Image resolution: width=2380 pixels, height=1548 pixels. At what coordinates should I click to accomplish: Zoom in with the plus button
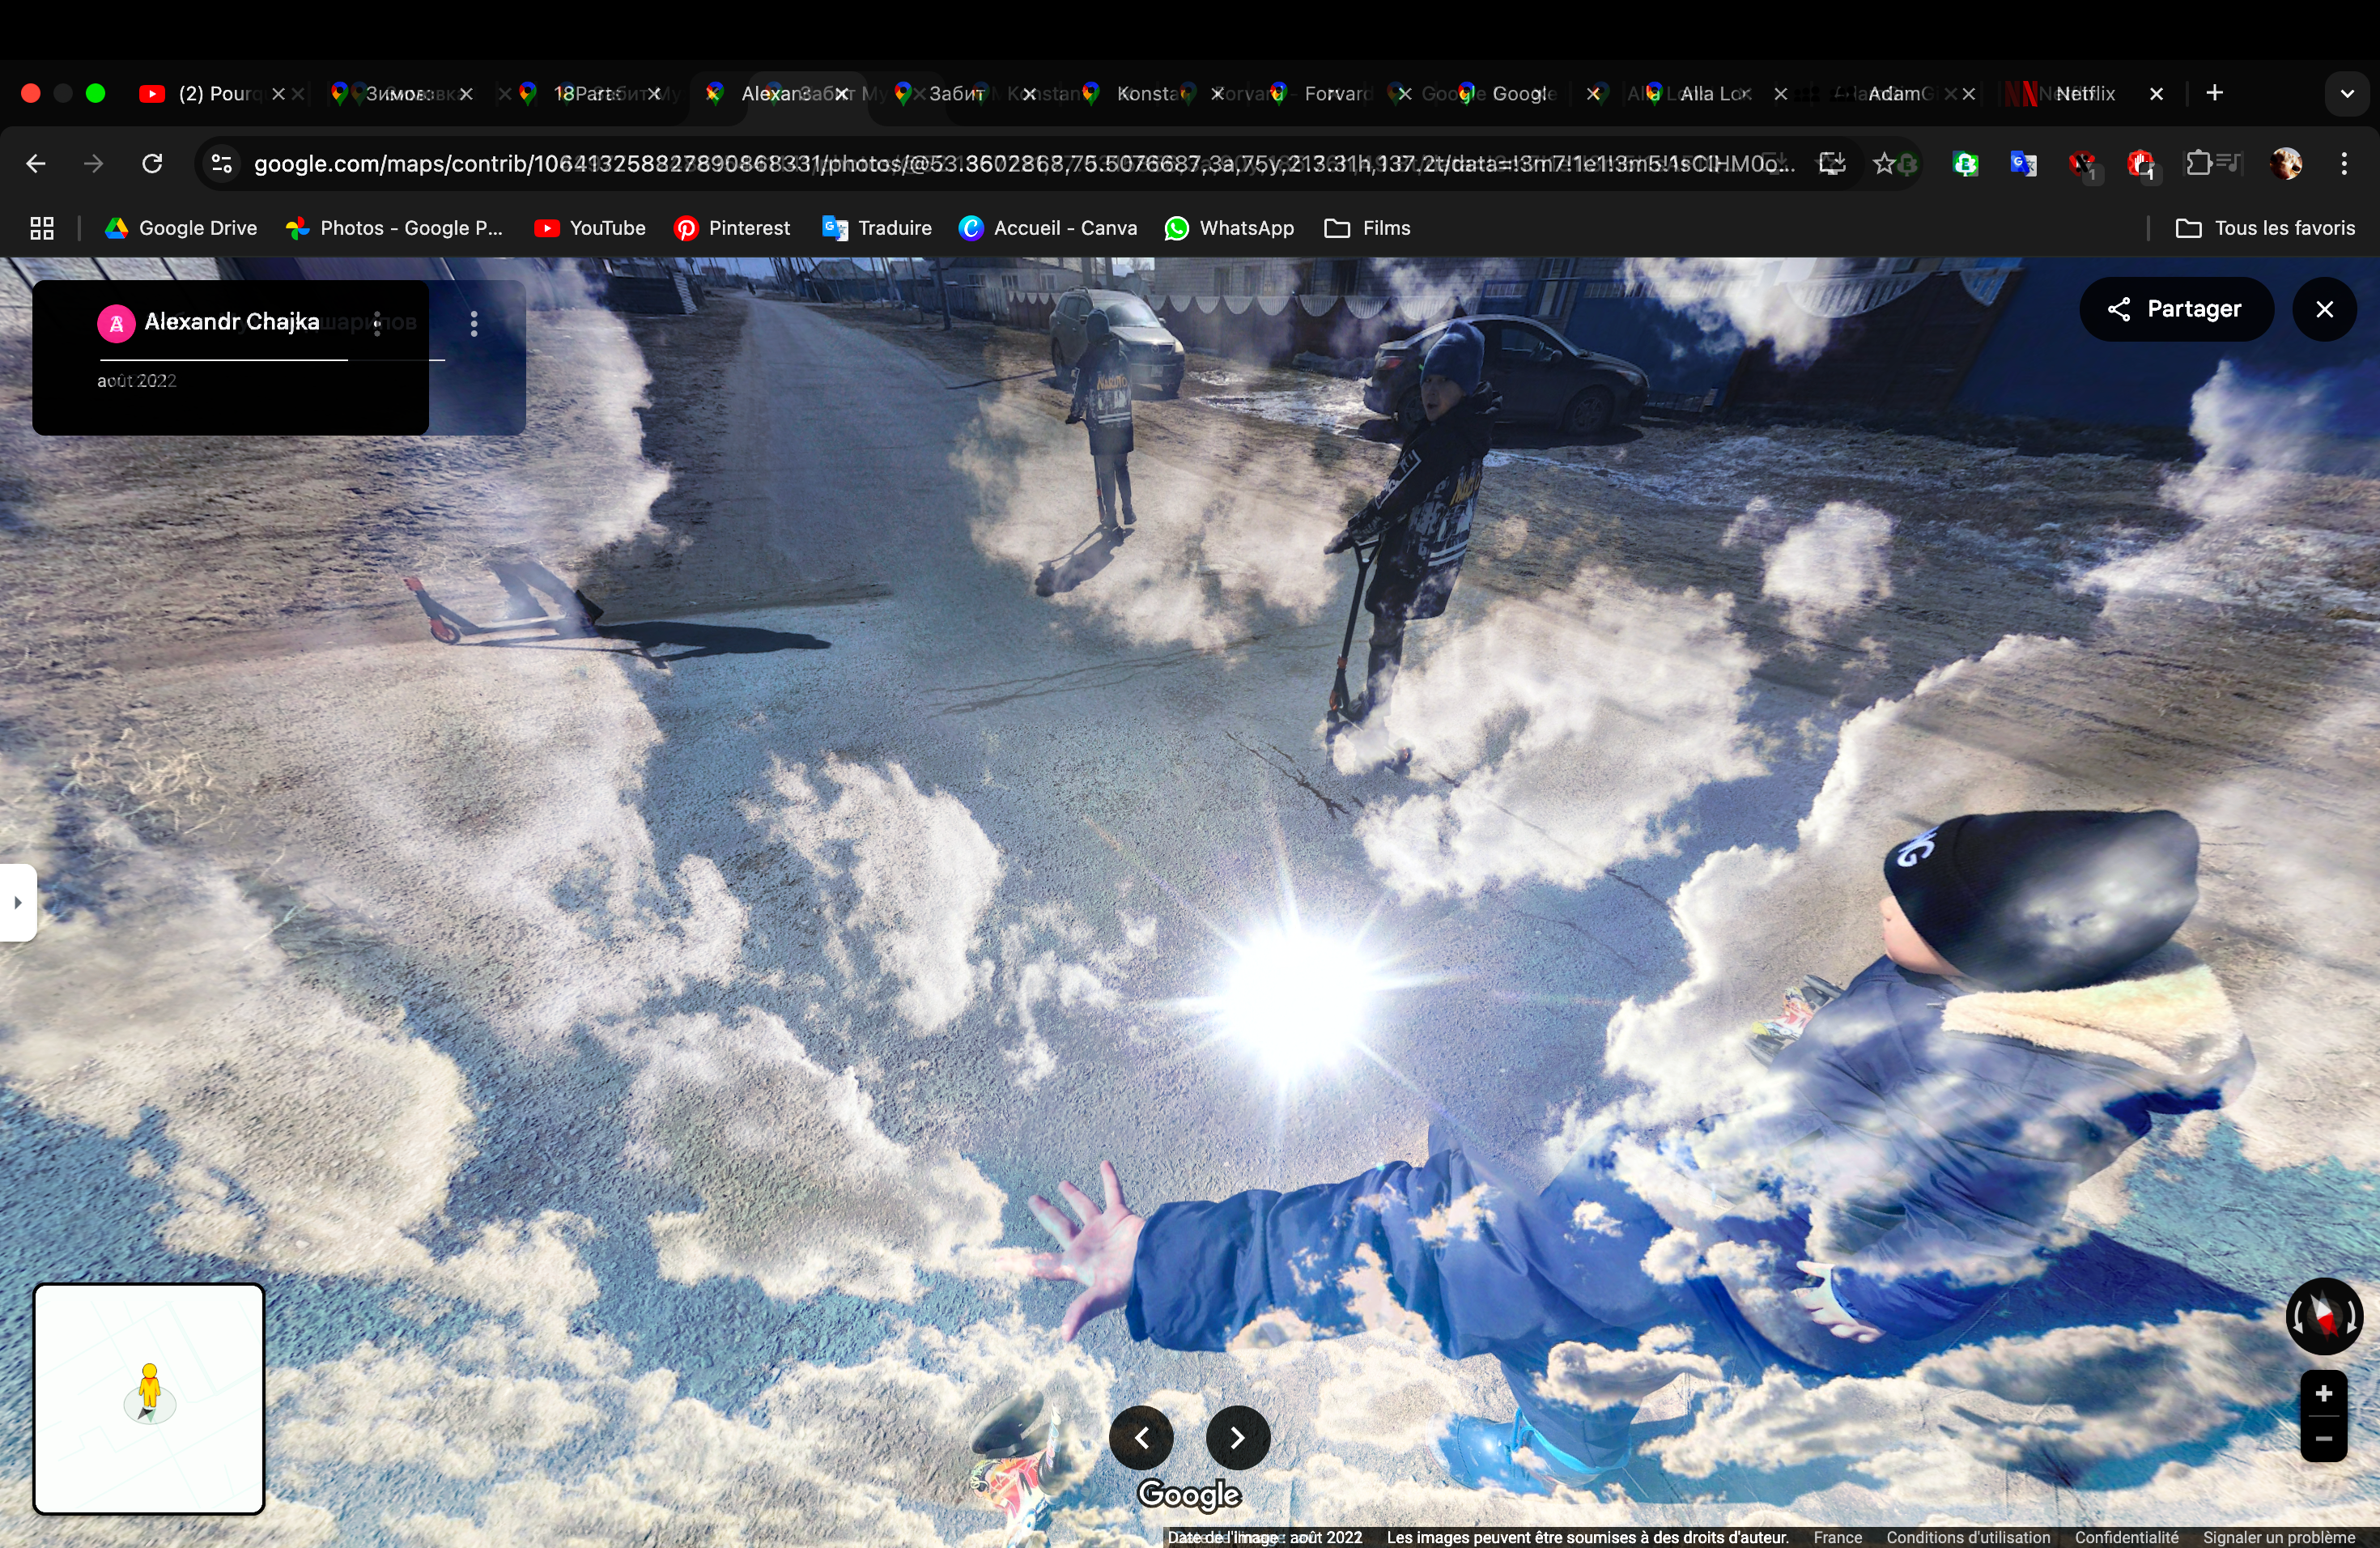tap(2323, 1393)
